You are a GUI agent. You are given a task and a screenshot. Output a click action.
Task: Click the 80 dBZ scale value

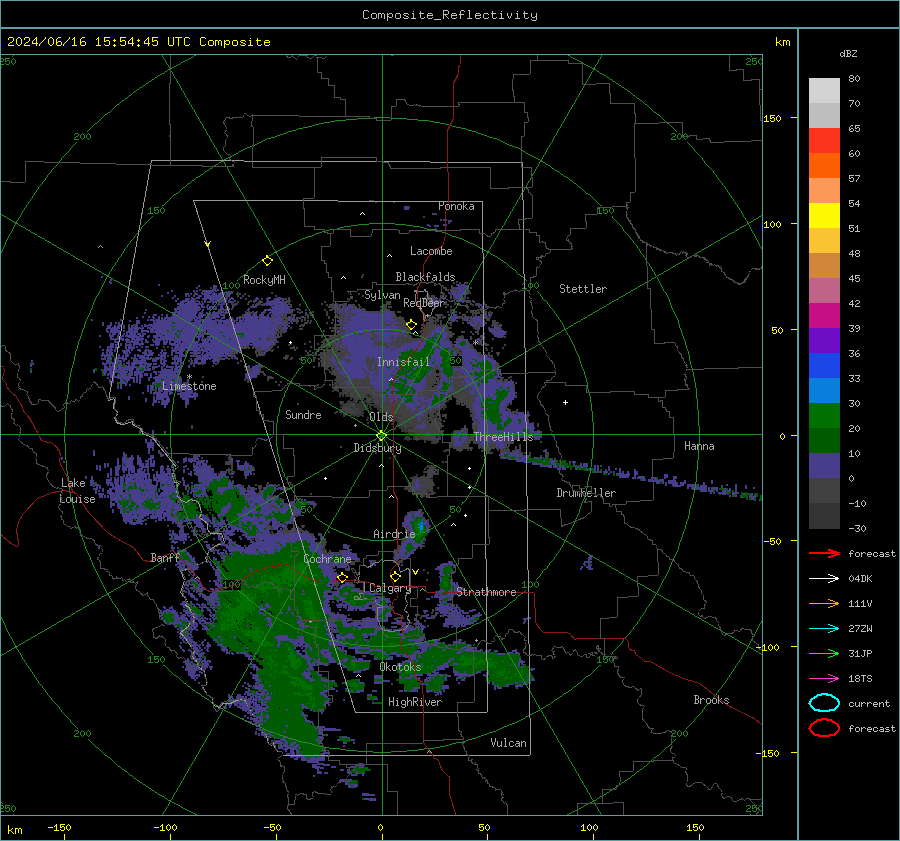coord(854,79)
